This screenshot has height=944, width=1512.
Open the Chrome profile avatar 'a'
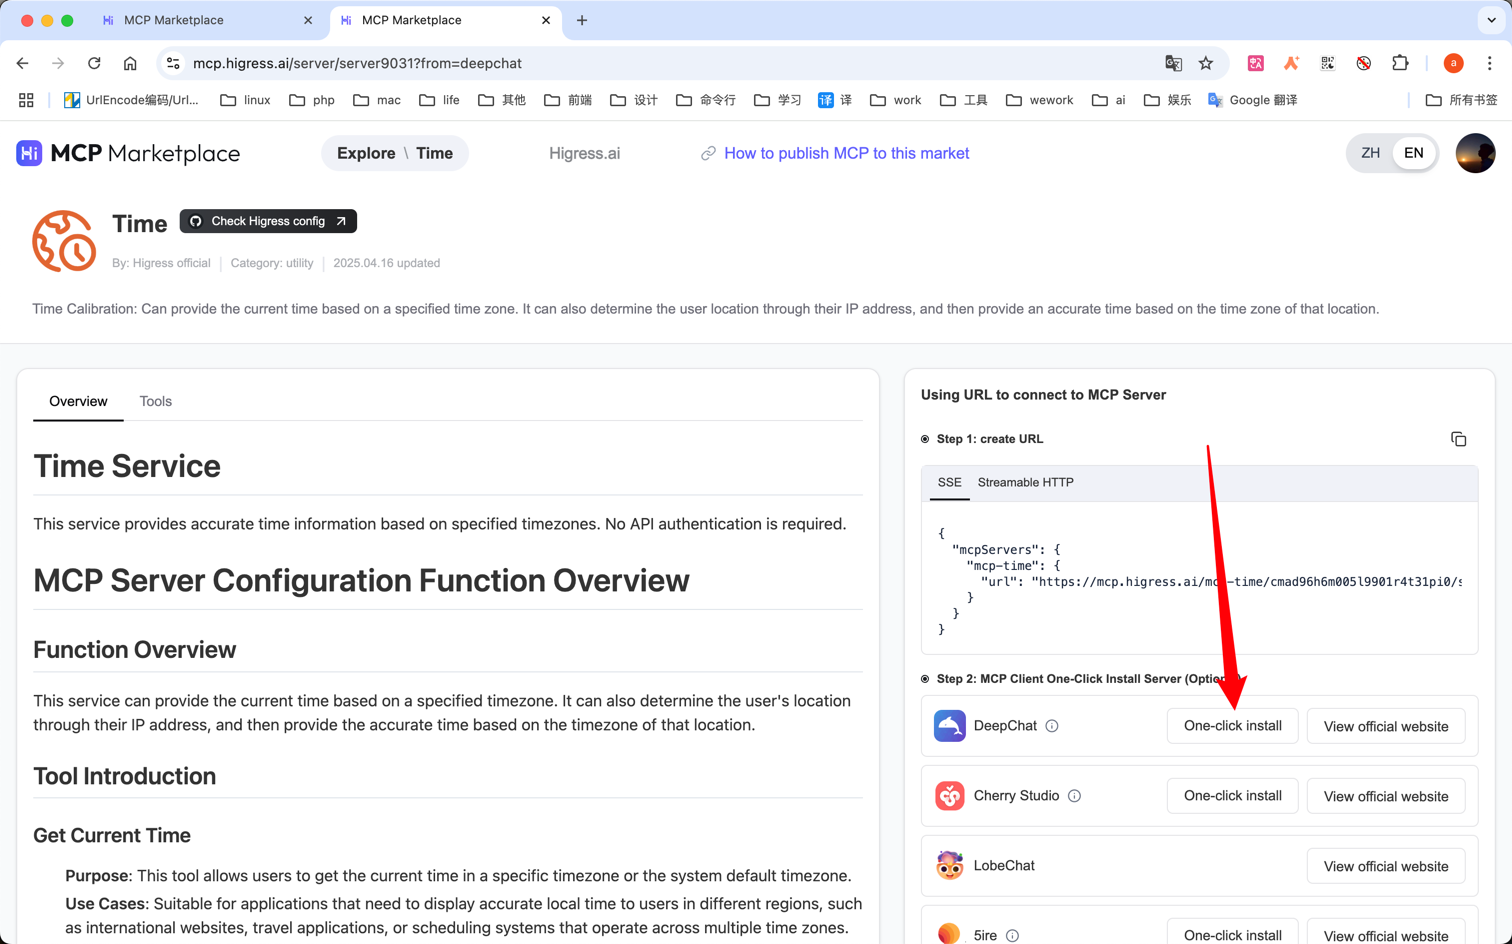pyautogui.click(x=1453, y=63)
